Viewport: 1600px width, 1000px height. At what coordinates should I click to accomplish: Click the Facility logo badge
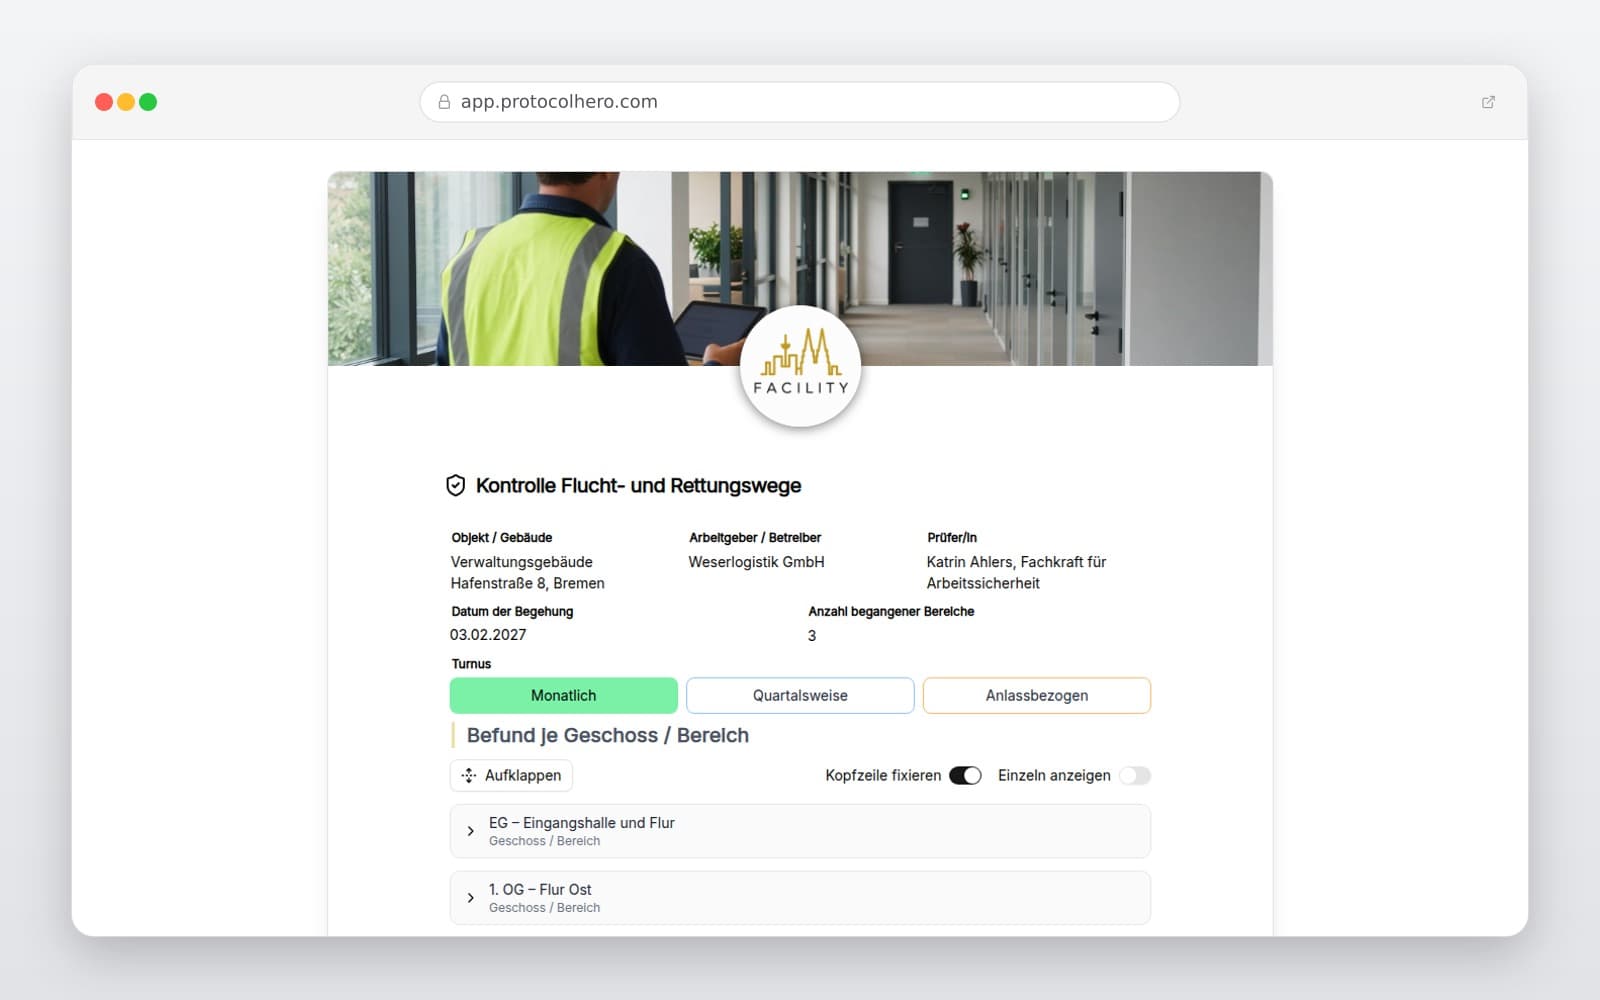(x=800, y=366)
